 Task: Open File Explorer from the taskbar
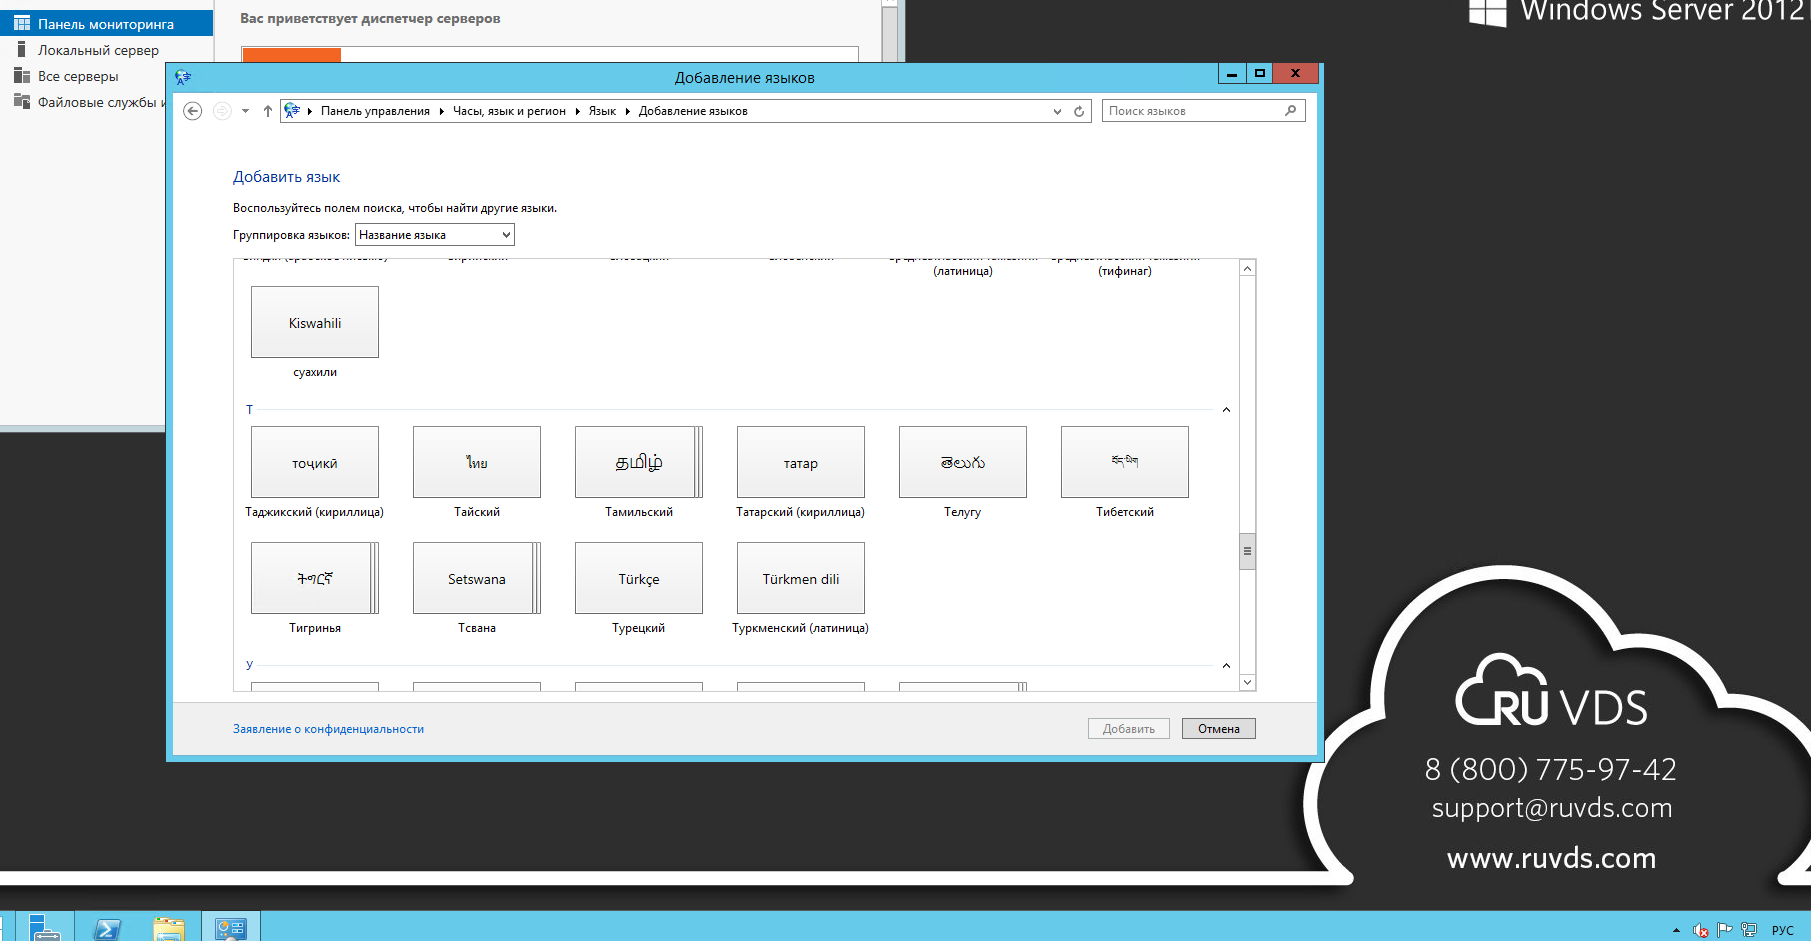coord(169,928)
